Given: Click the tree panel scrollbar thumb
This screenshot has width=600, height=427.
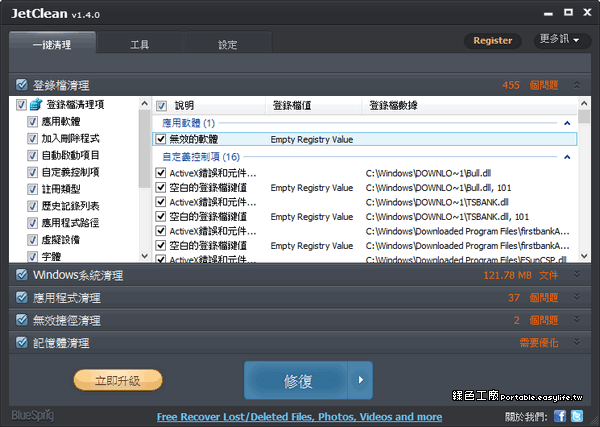Looking at the screenshot, I should click(145, 148).
